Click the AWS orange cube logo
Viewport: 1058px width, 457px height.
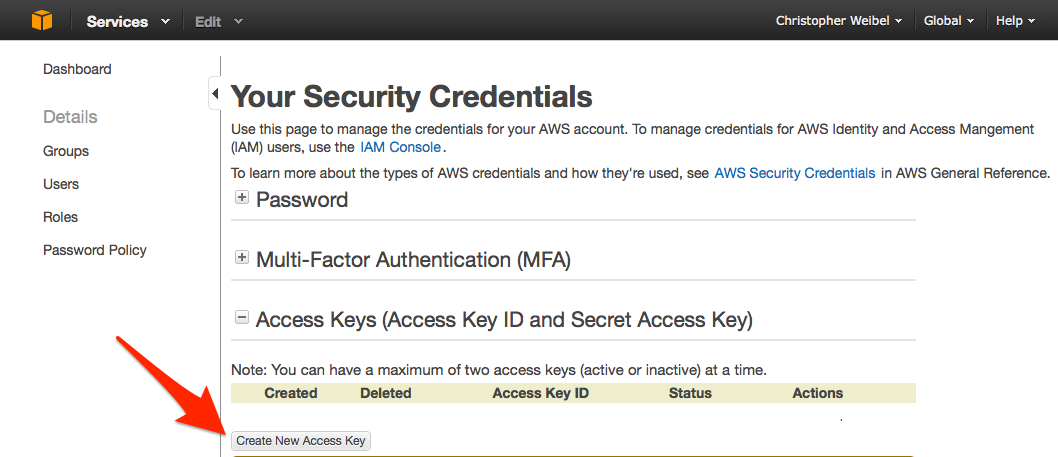click(41, 21)
